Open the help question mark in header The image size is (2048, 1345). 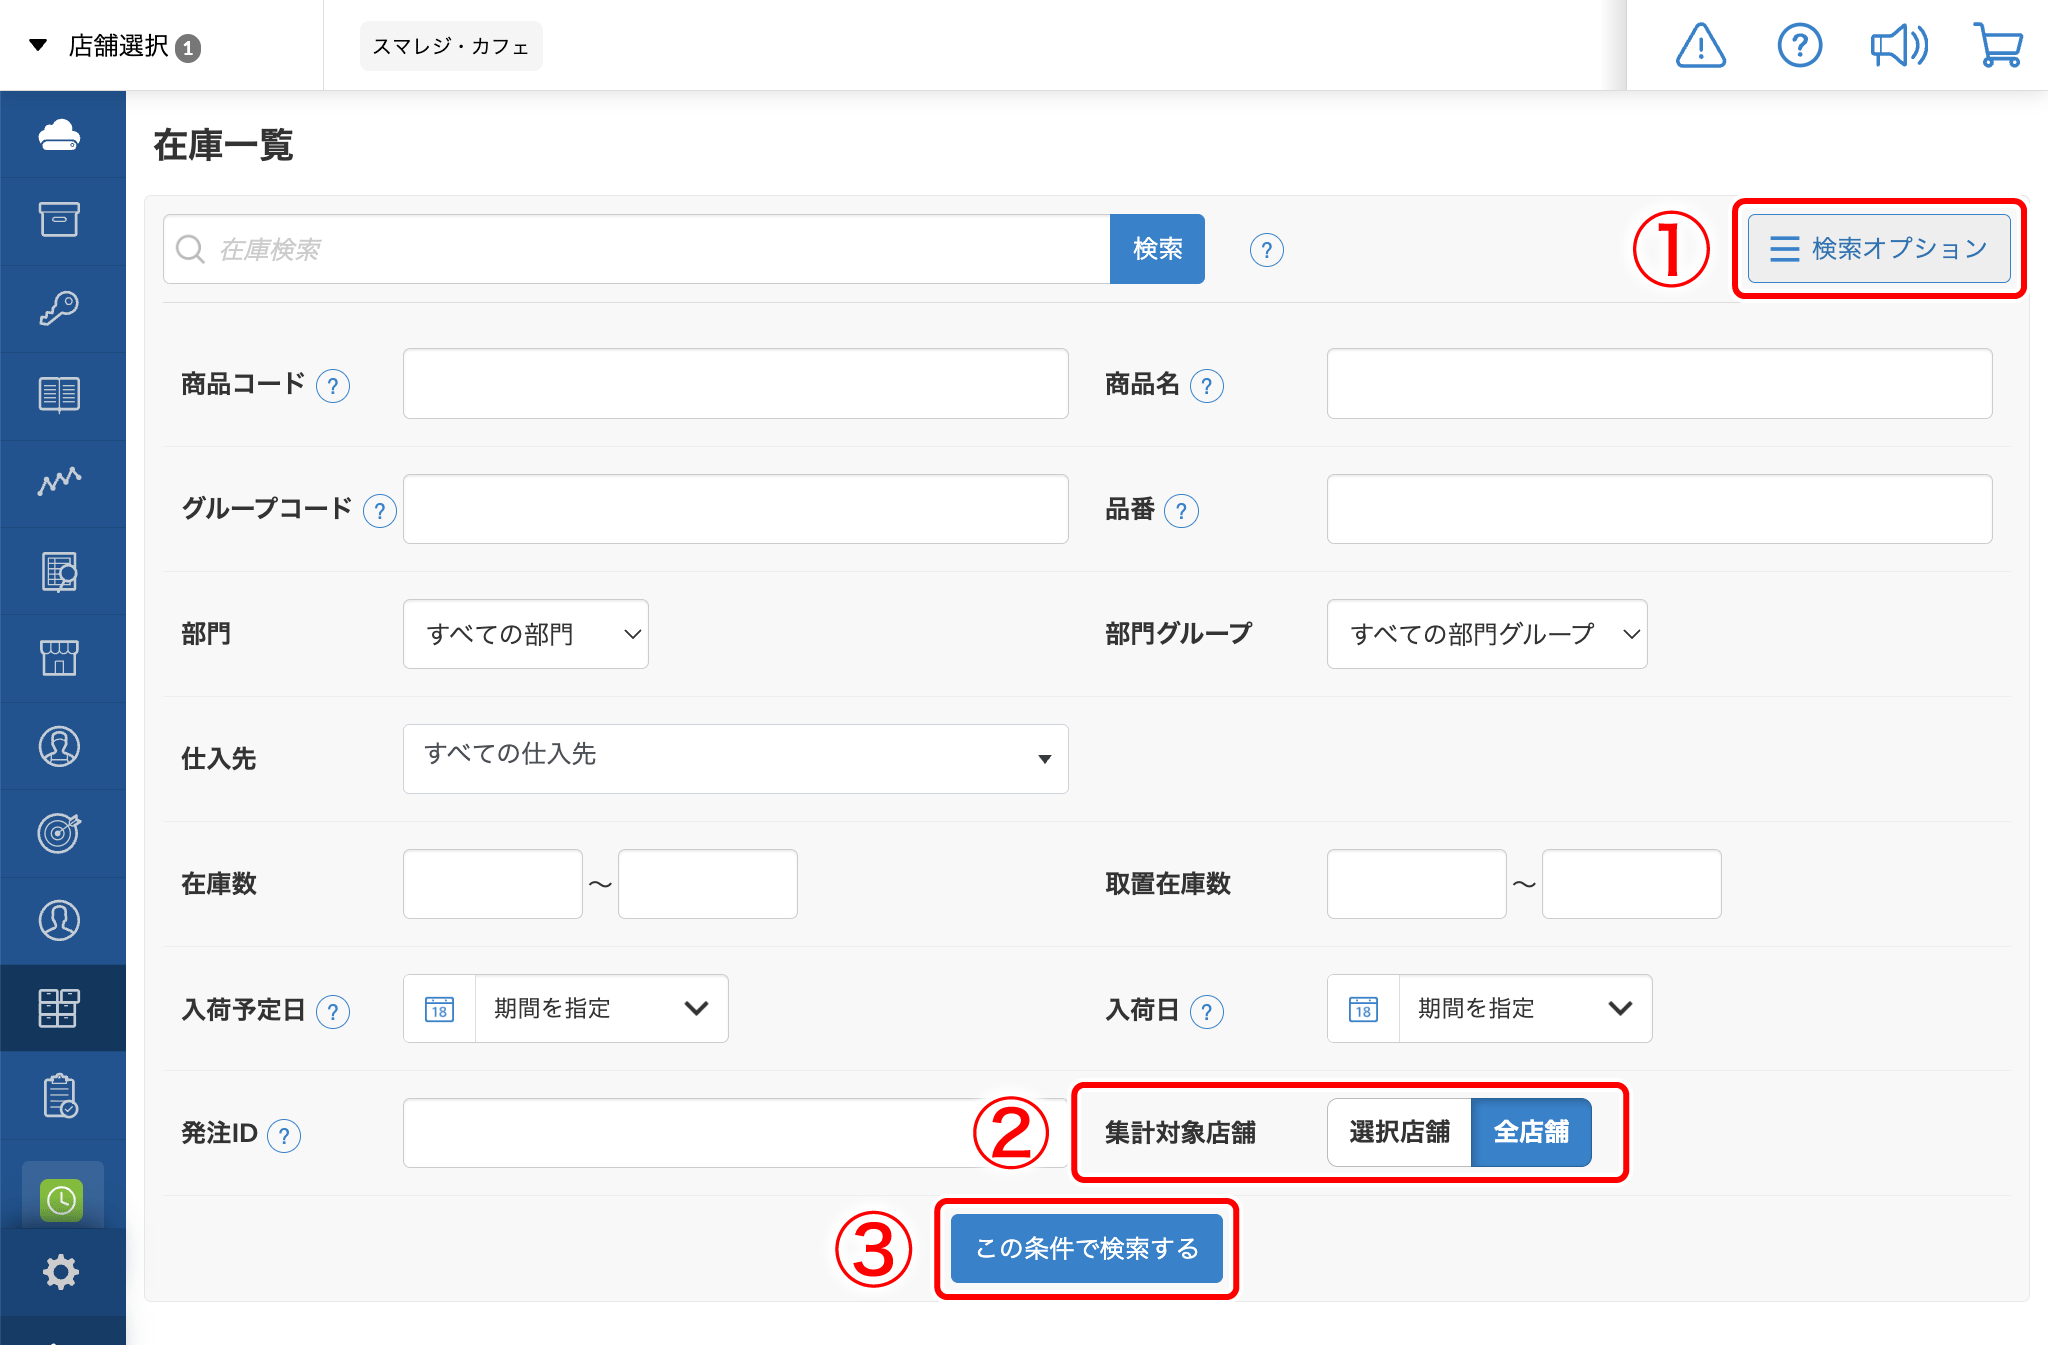pos(1800,46)
